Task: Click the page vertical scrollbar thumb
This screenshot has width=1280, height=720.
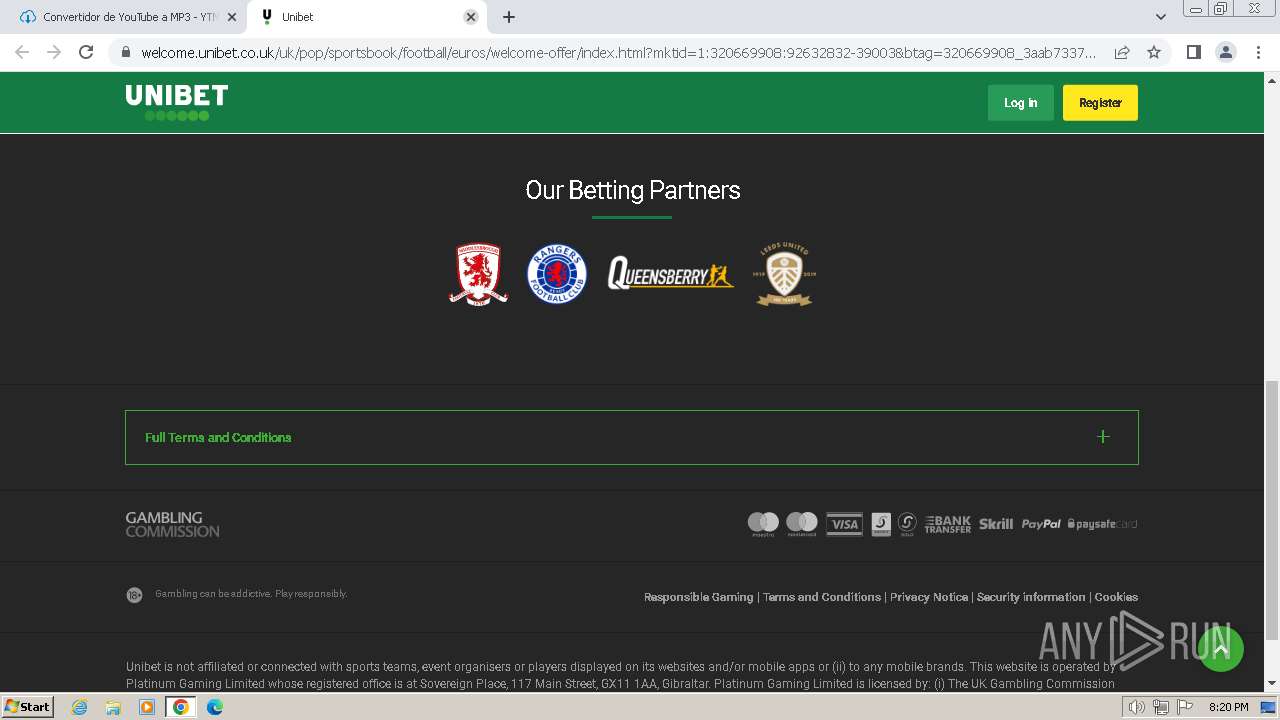Action: [1271, 510]
